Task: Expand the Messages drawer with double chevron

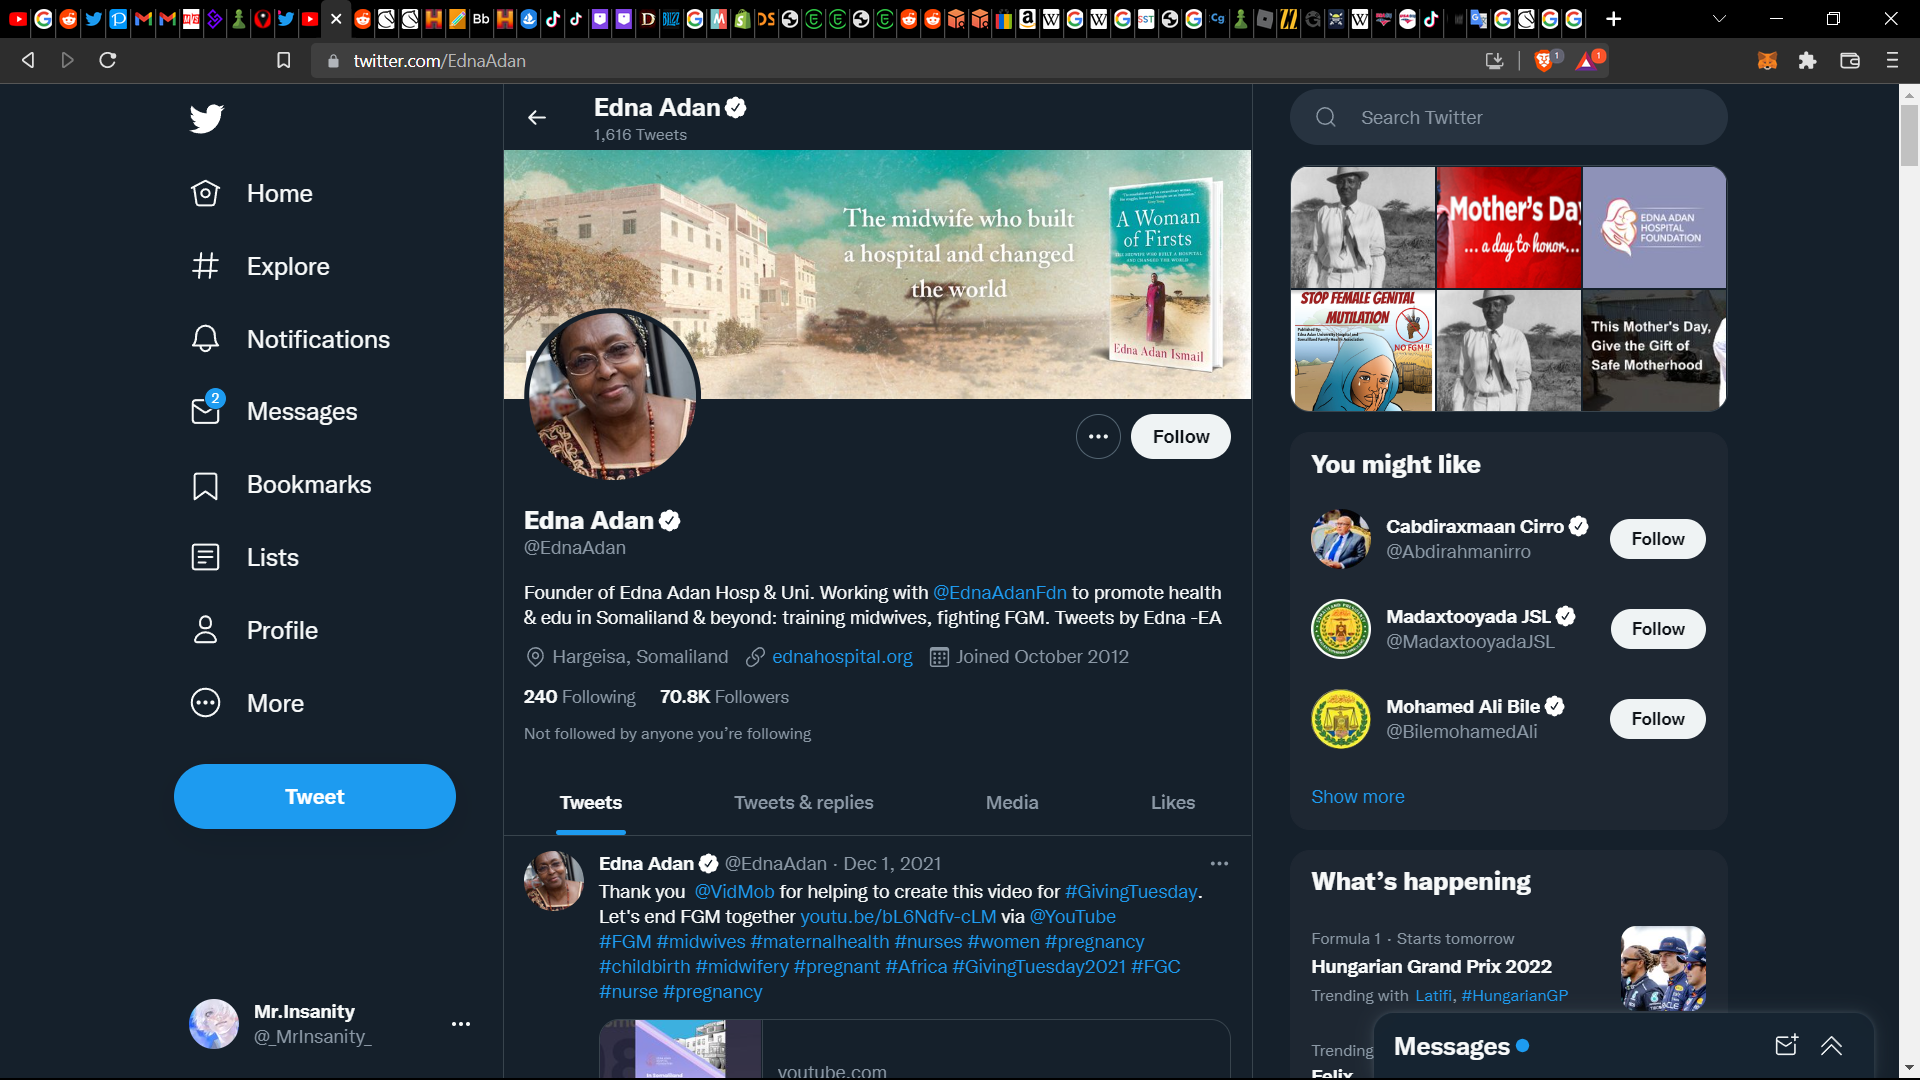Action: pos(1832,1046)
